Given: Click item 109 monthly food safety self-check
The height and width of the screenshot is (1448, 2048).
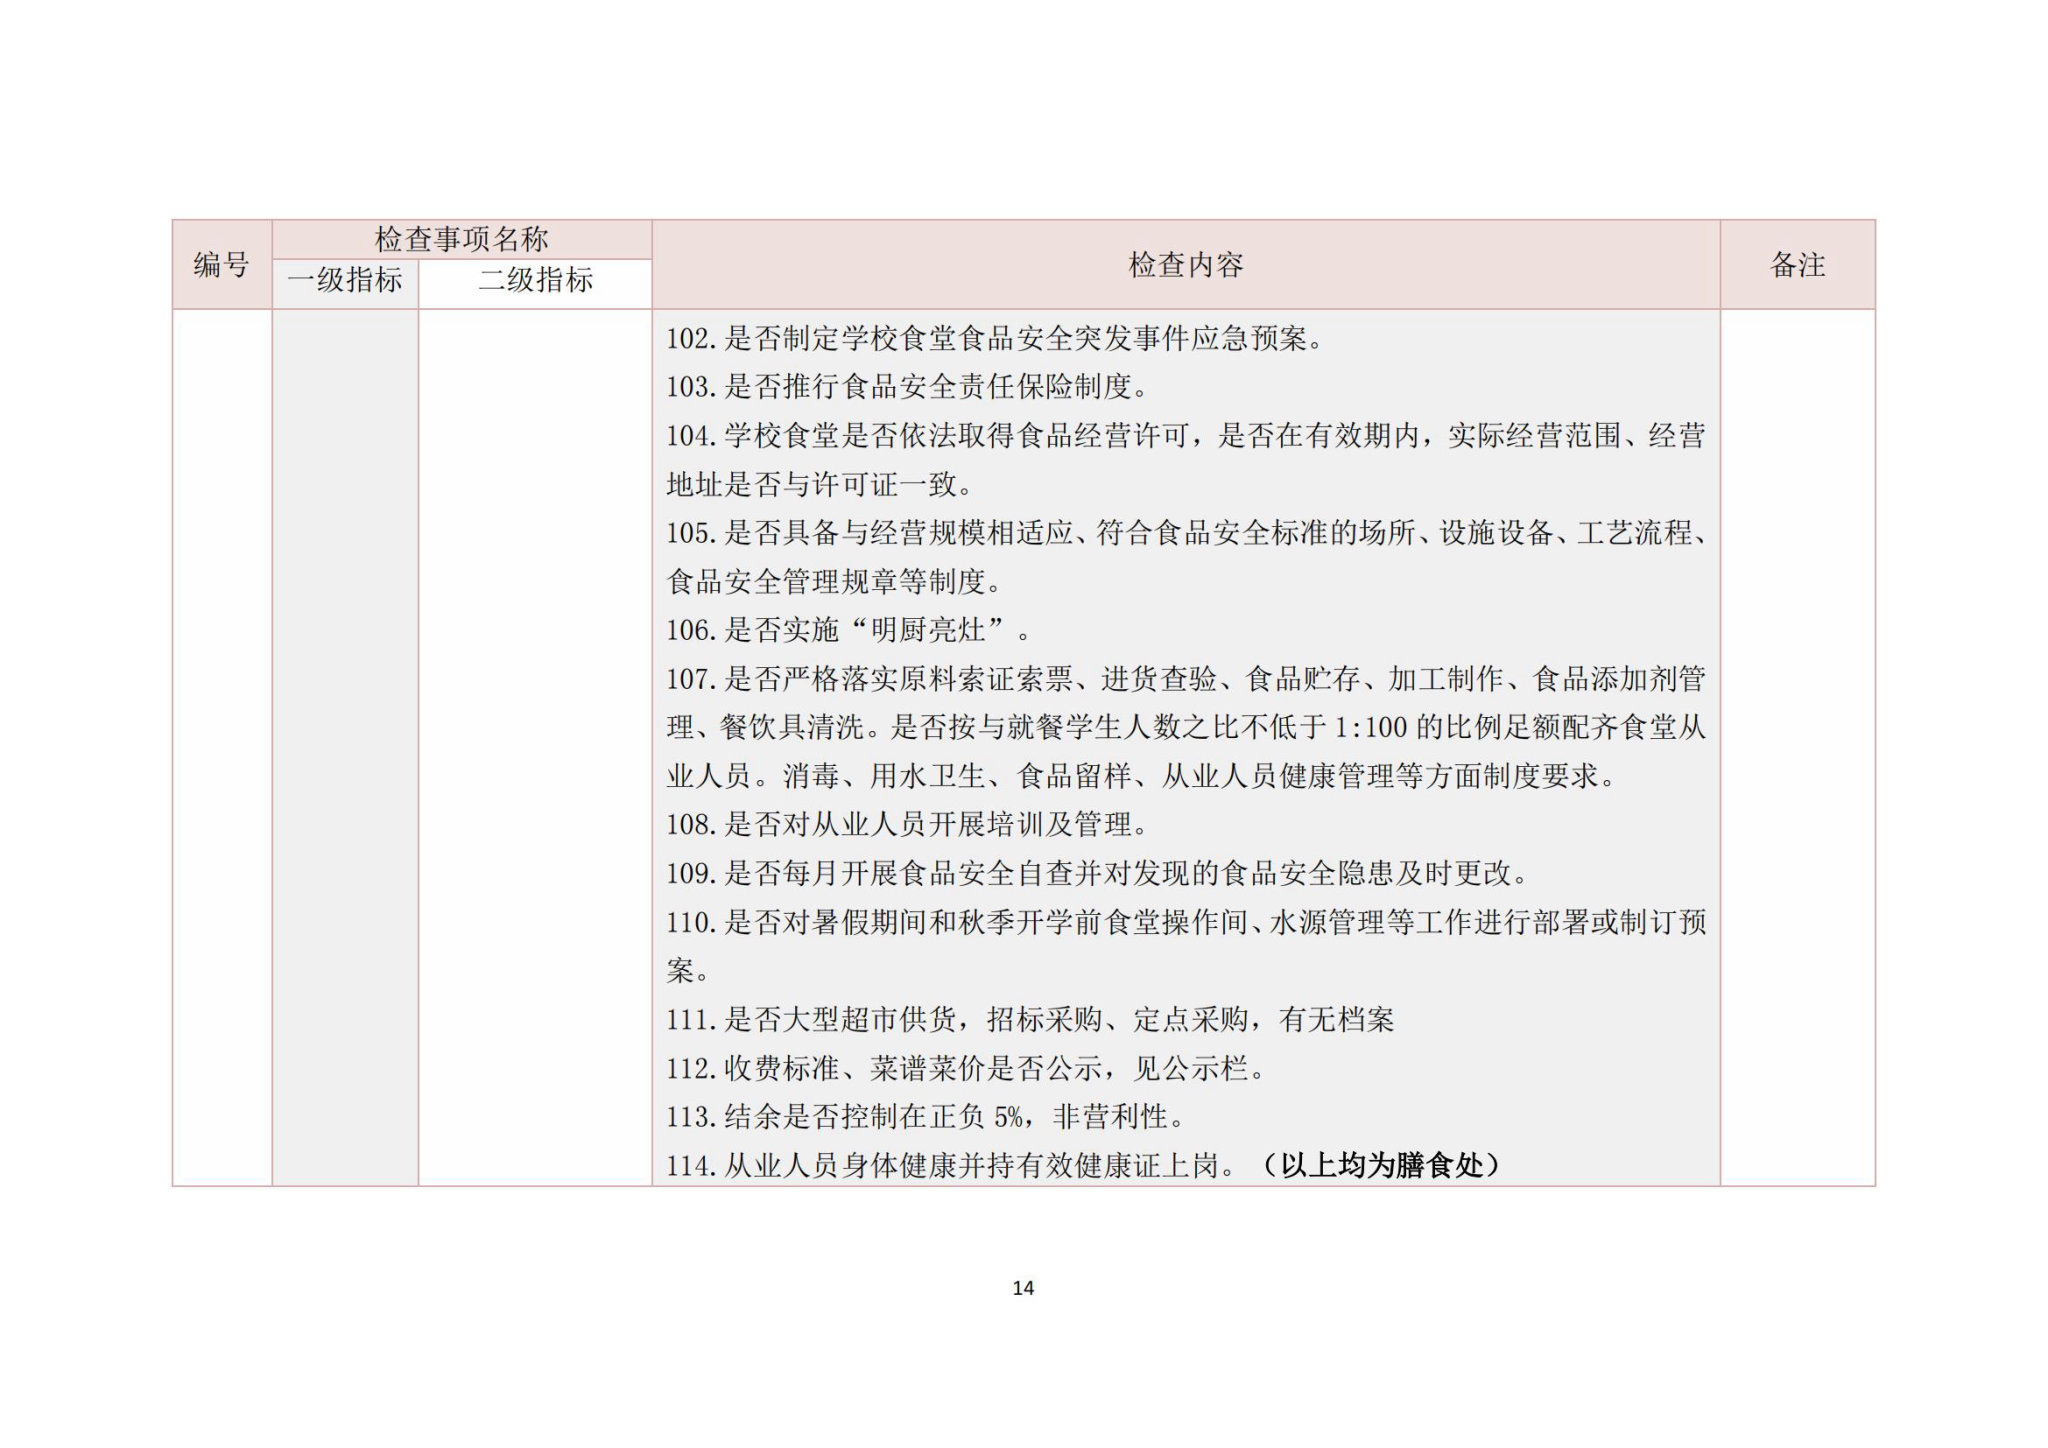Looking at the screenshot, I should (1098, 874).
